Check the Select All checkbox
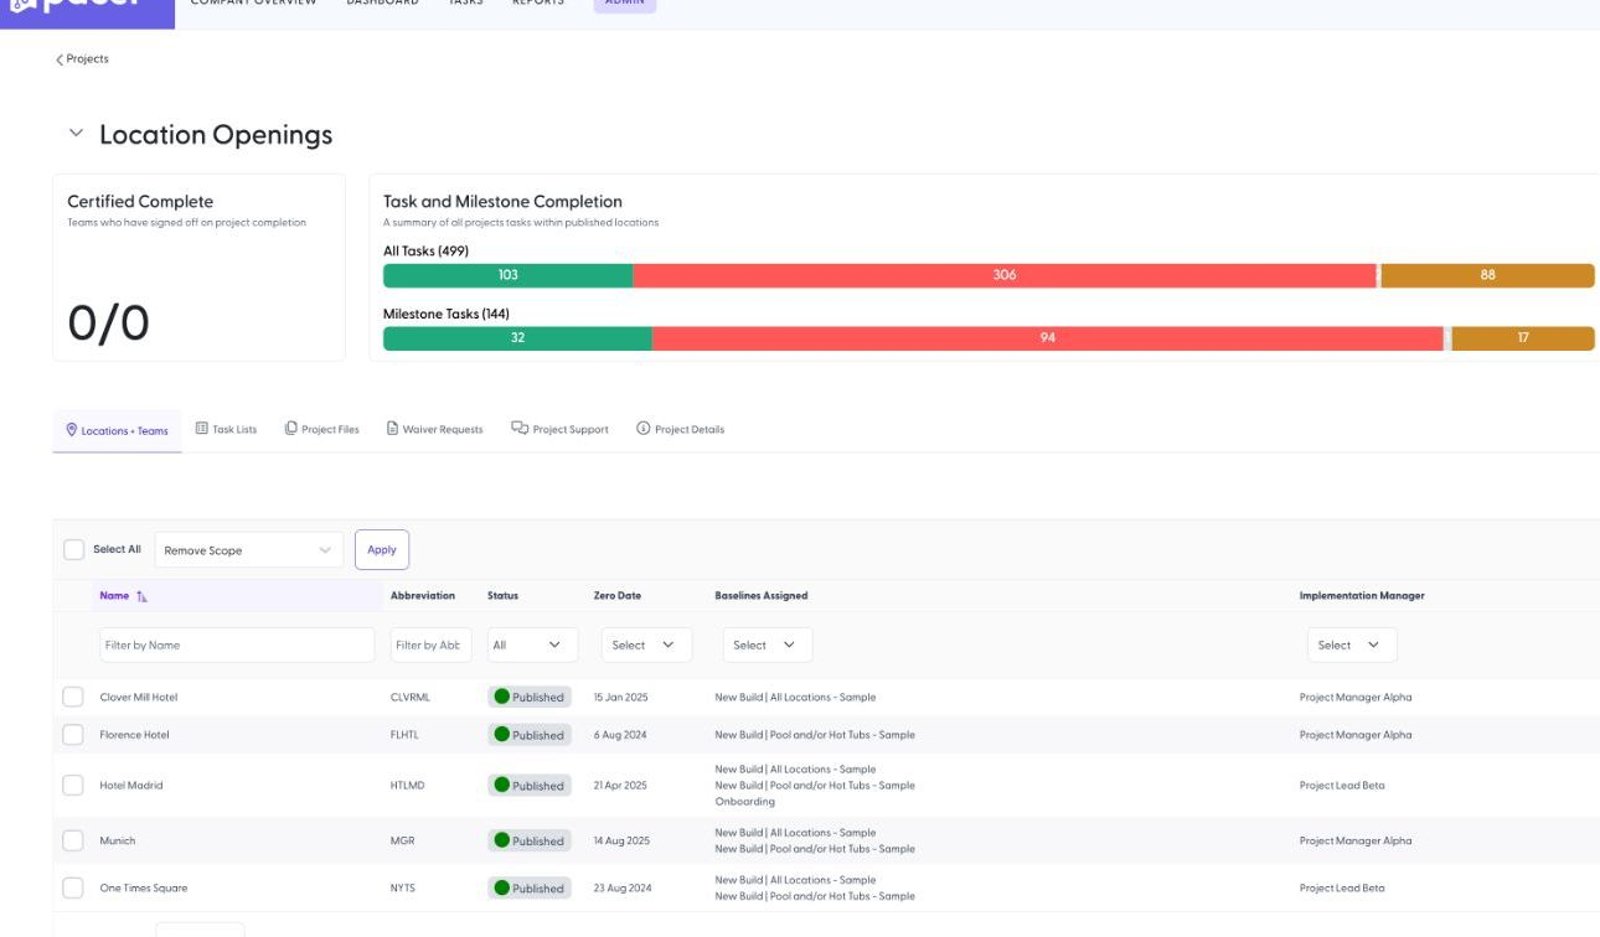The height and width of the screenshot is (937, 1600). [73, 549]
